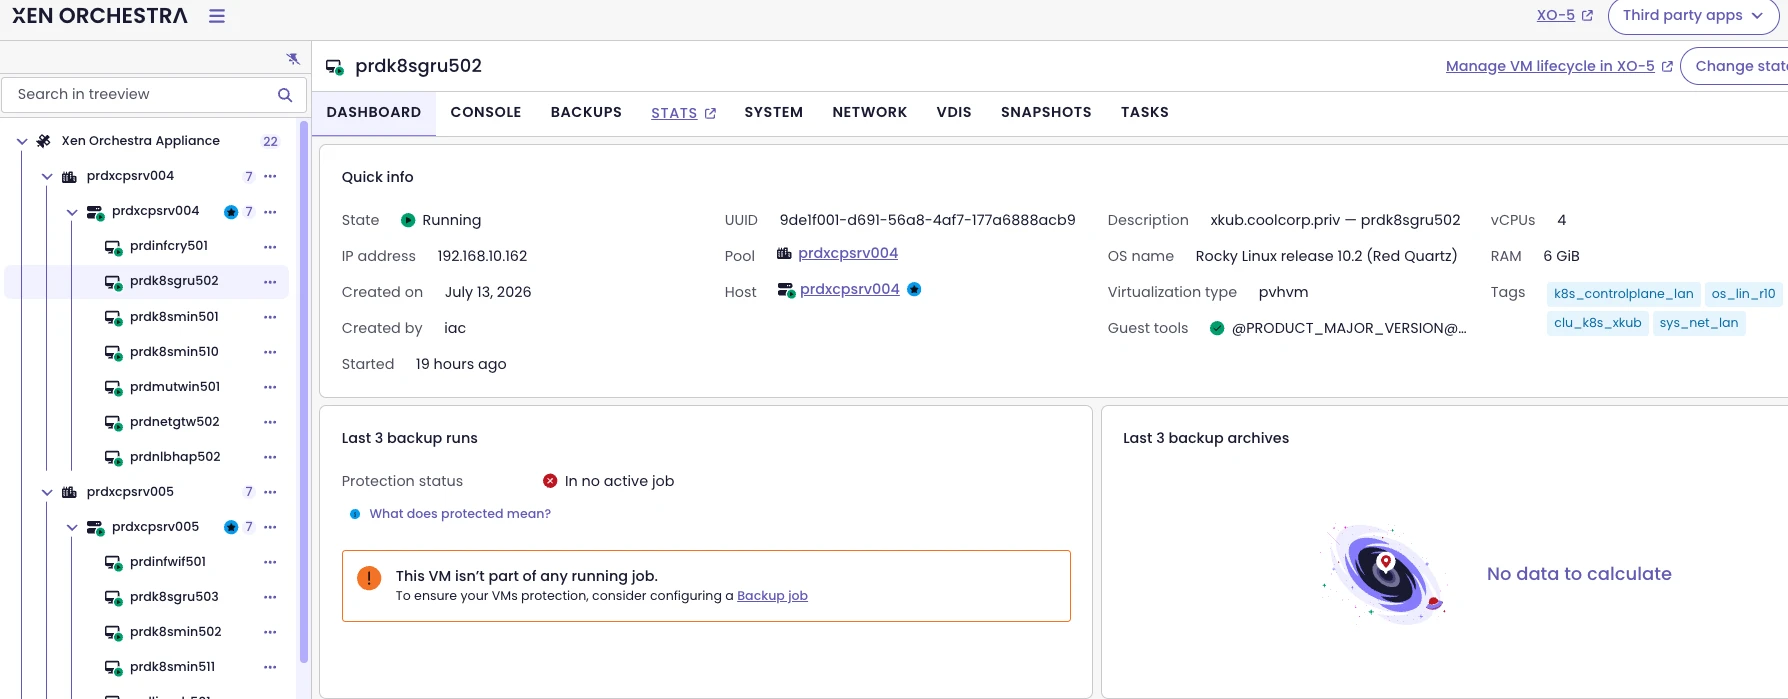Viewport: 1788px width, 699px height.
Task: Open the VDIs tab
Action: tap(954, 113)
